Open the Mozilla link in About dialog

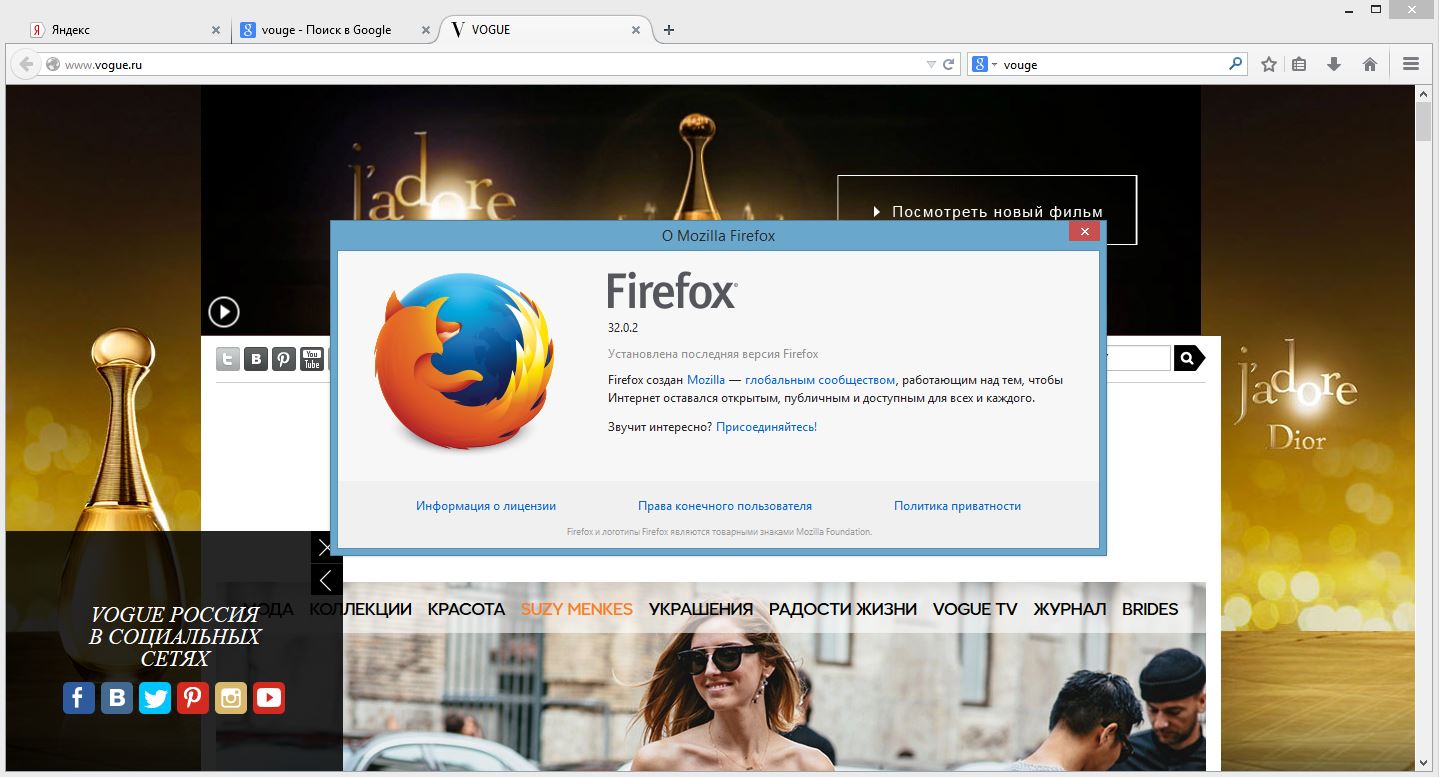(x=706, y=380)
